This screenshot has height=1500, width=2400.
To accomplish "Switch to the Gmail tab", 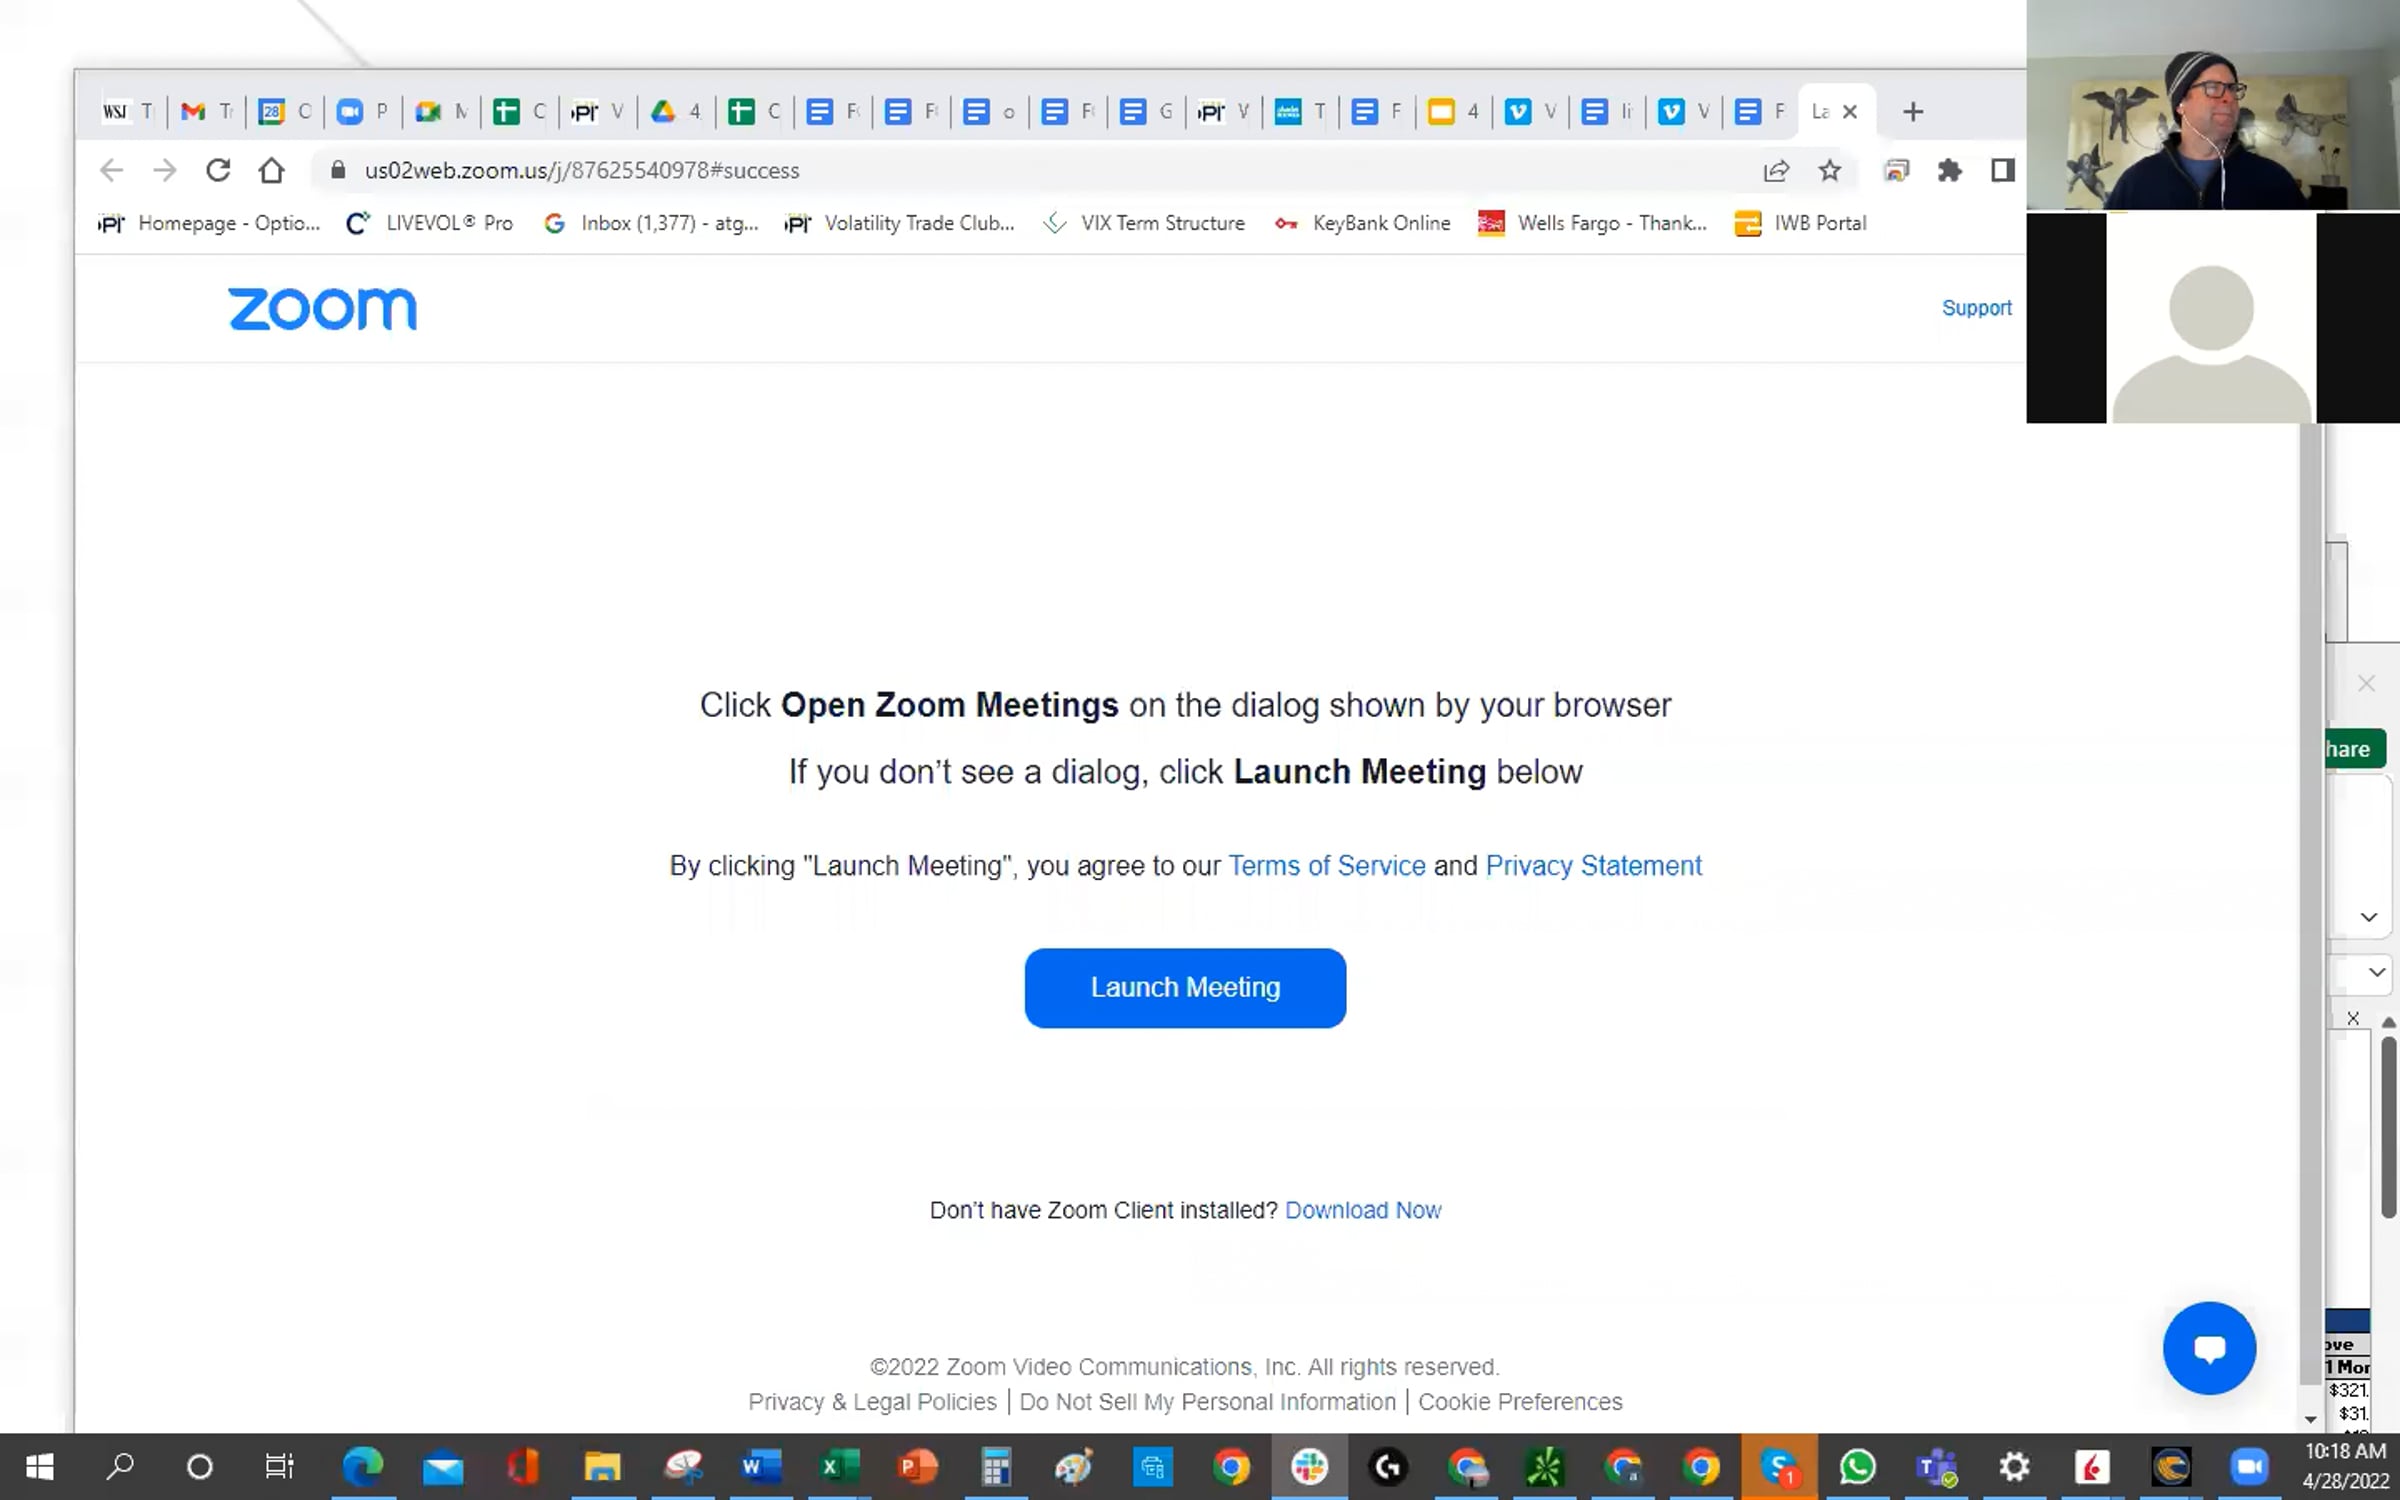I will pos(205,112).
